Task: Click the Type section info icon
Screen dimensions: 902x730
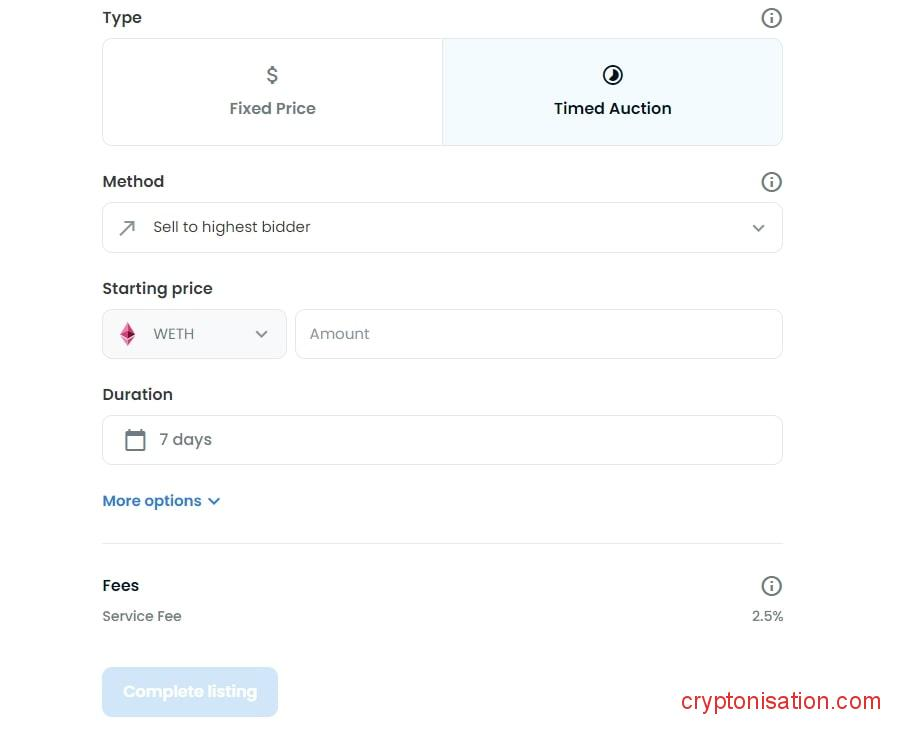Action: [771, 18]
